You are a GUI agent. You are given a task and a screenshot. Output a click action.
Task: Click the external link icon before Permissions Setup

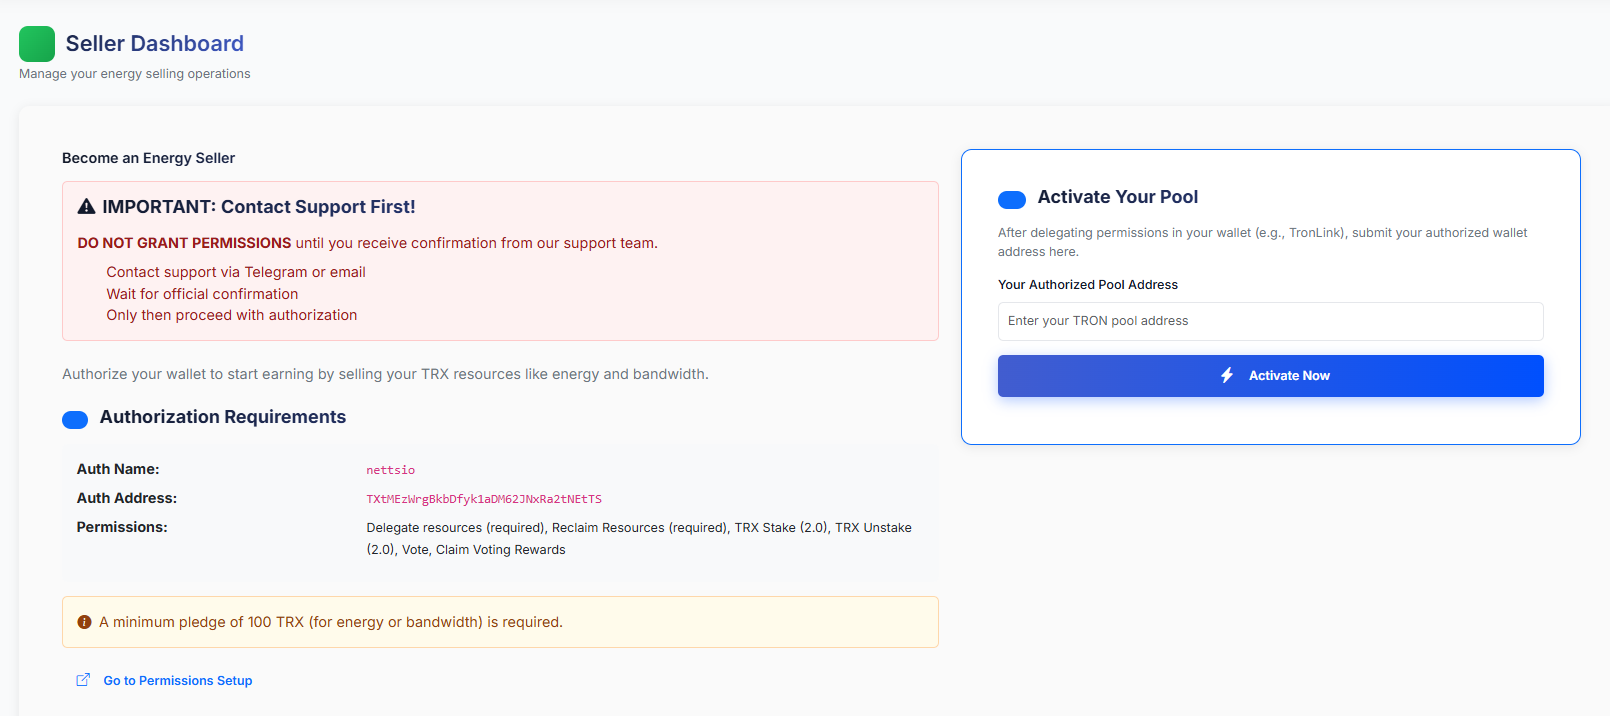pyautogui.click(x=83, y=680)
